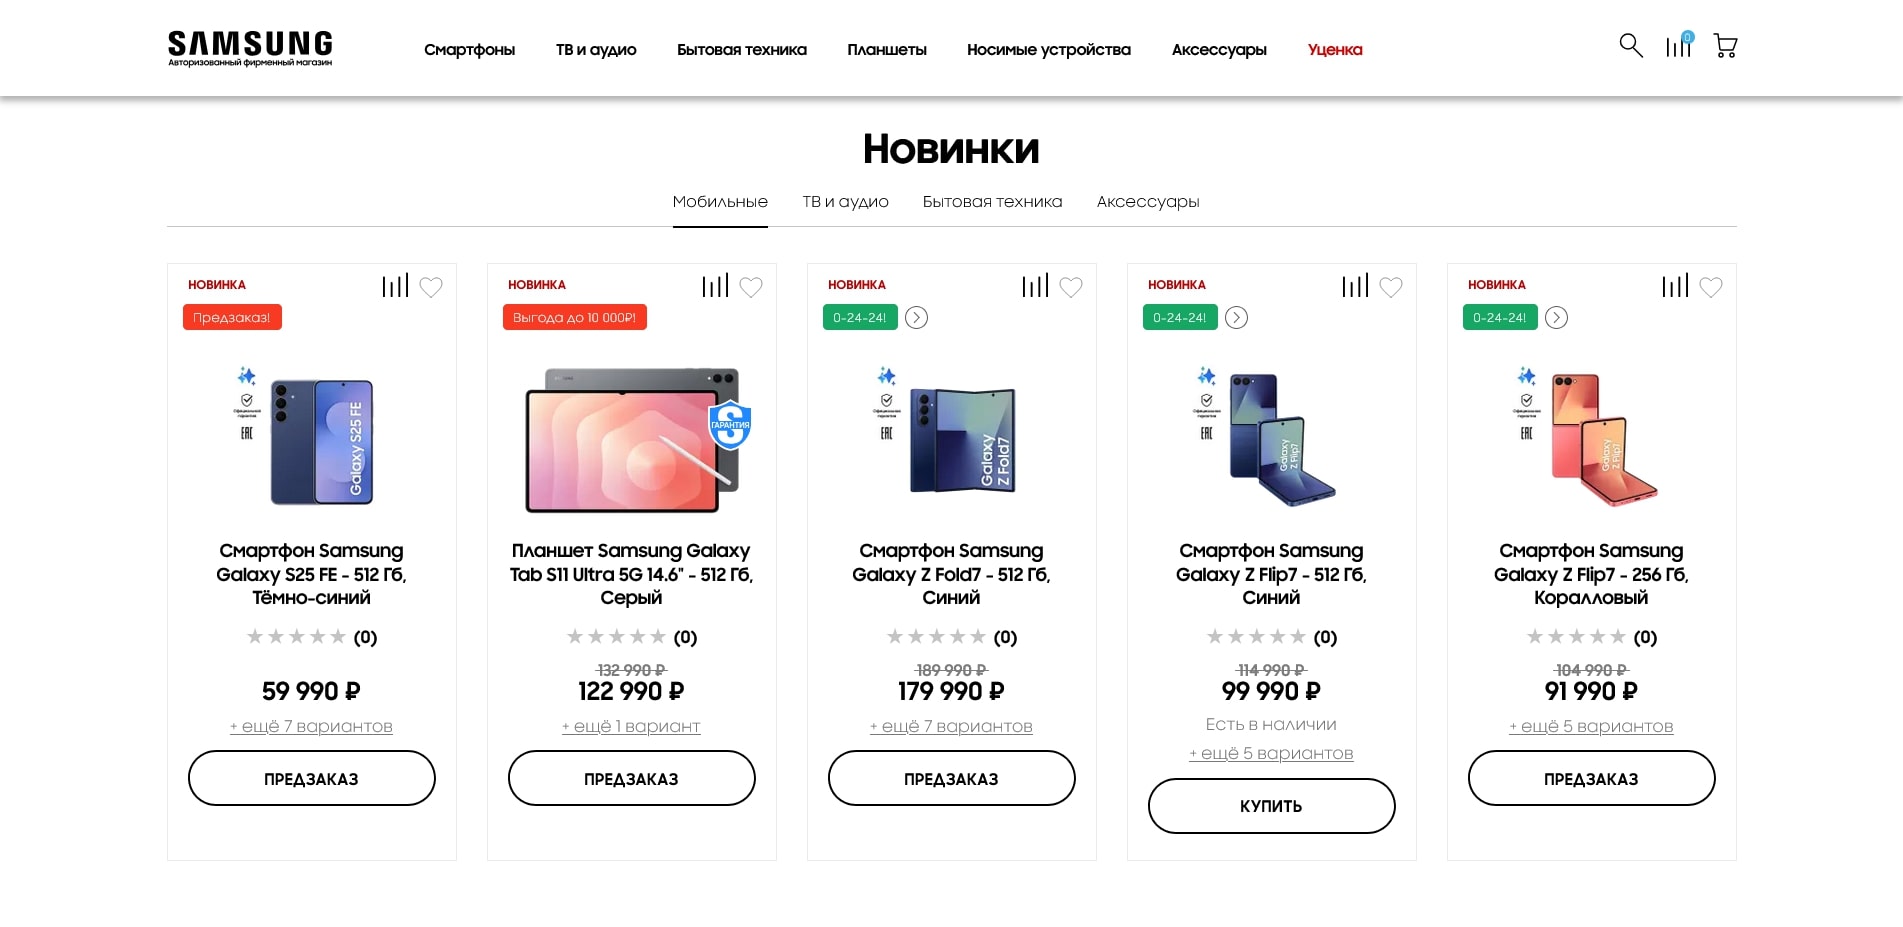This screenshot has width=1903, height=927.
Task: Expand 0-24-24 arrow on blue Z Flip7
Action: pos(1236,318)
